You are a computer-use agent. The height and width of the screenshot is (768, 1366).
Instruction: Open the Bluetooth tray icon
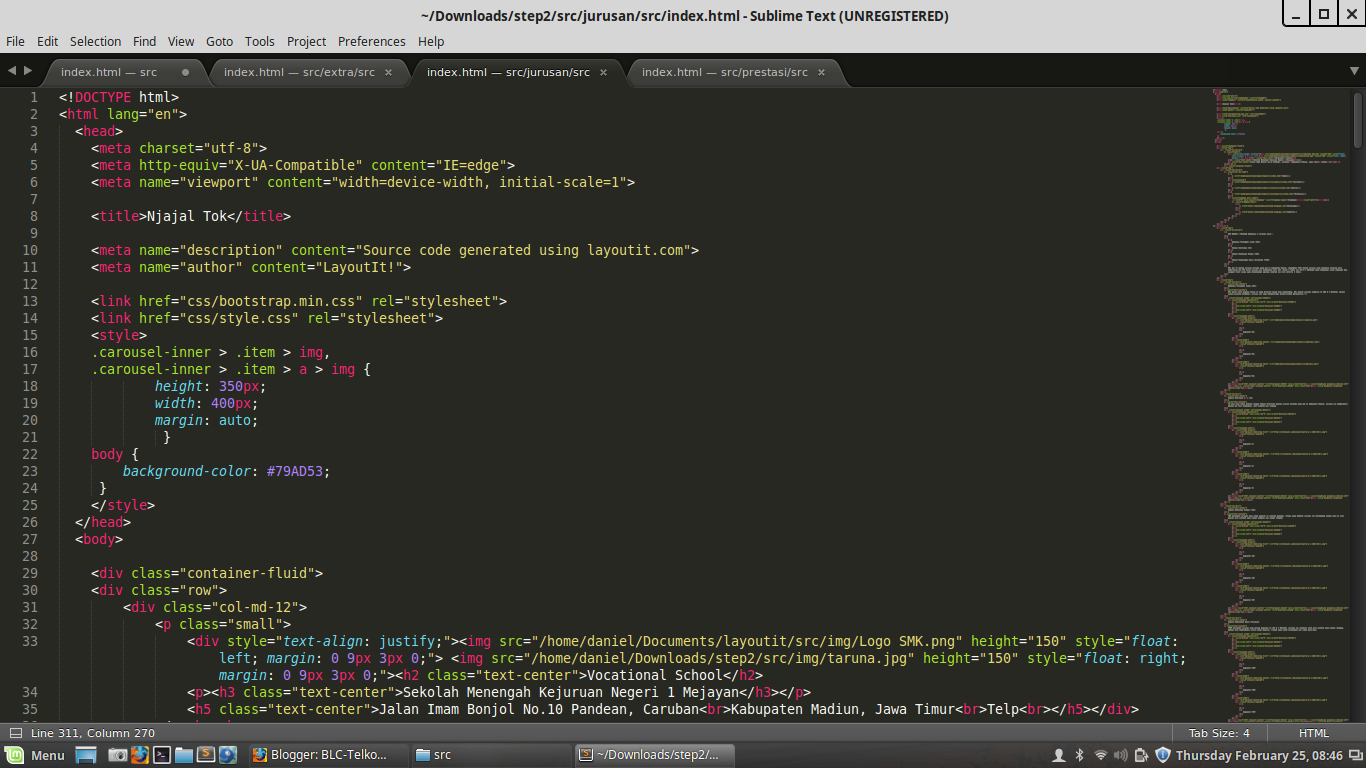[x=1080, y=755]
